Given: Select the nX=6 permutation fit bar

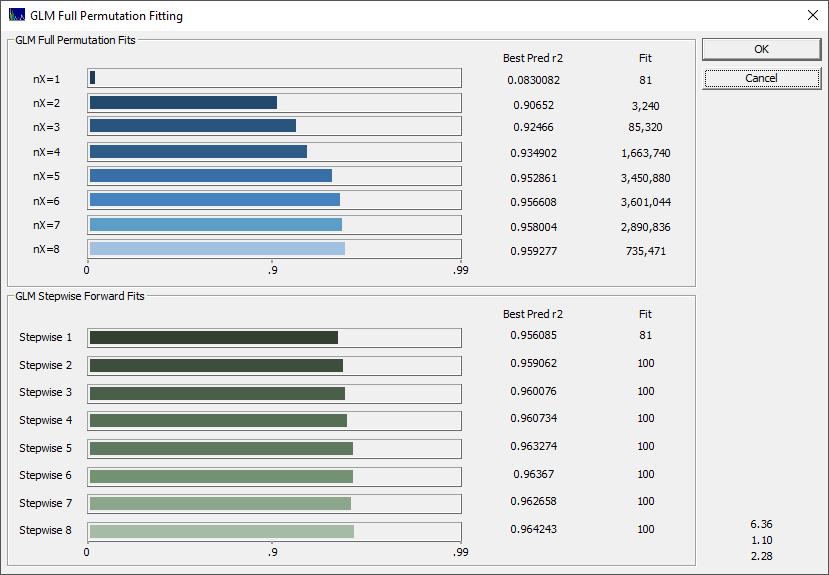Looking at the screenshot, I should click(x=274, y=200).
